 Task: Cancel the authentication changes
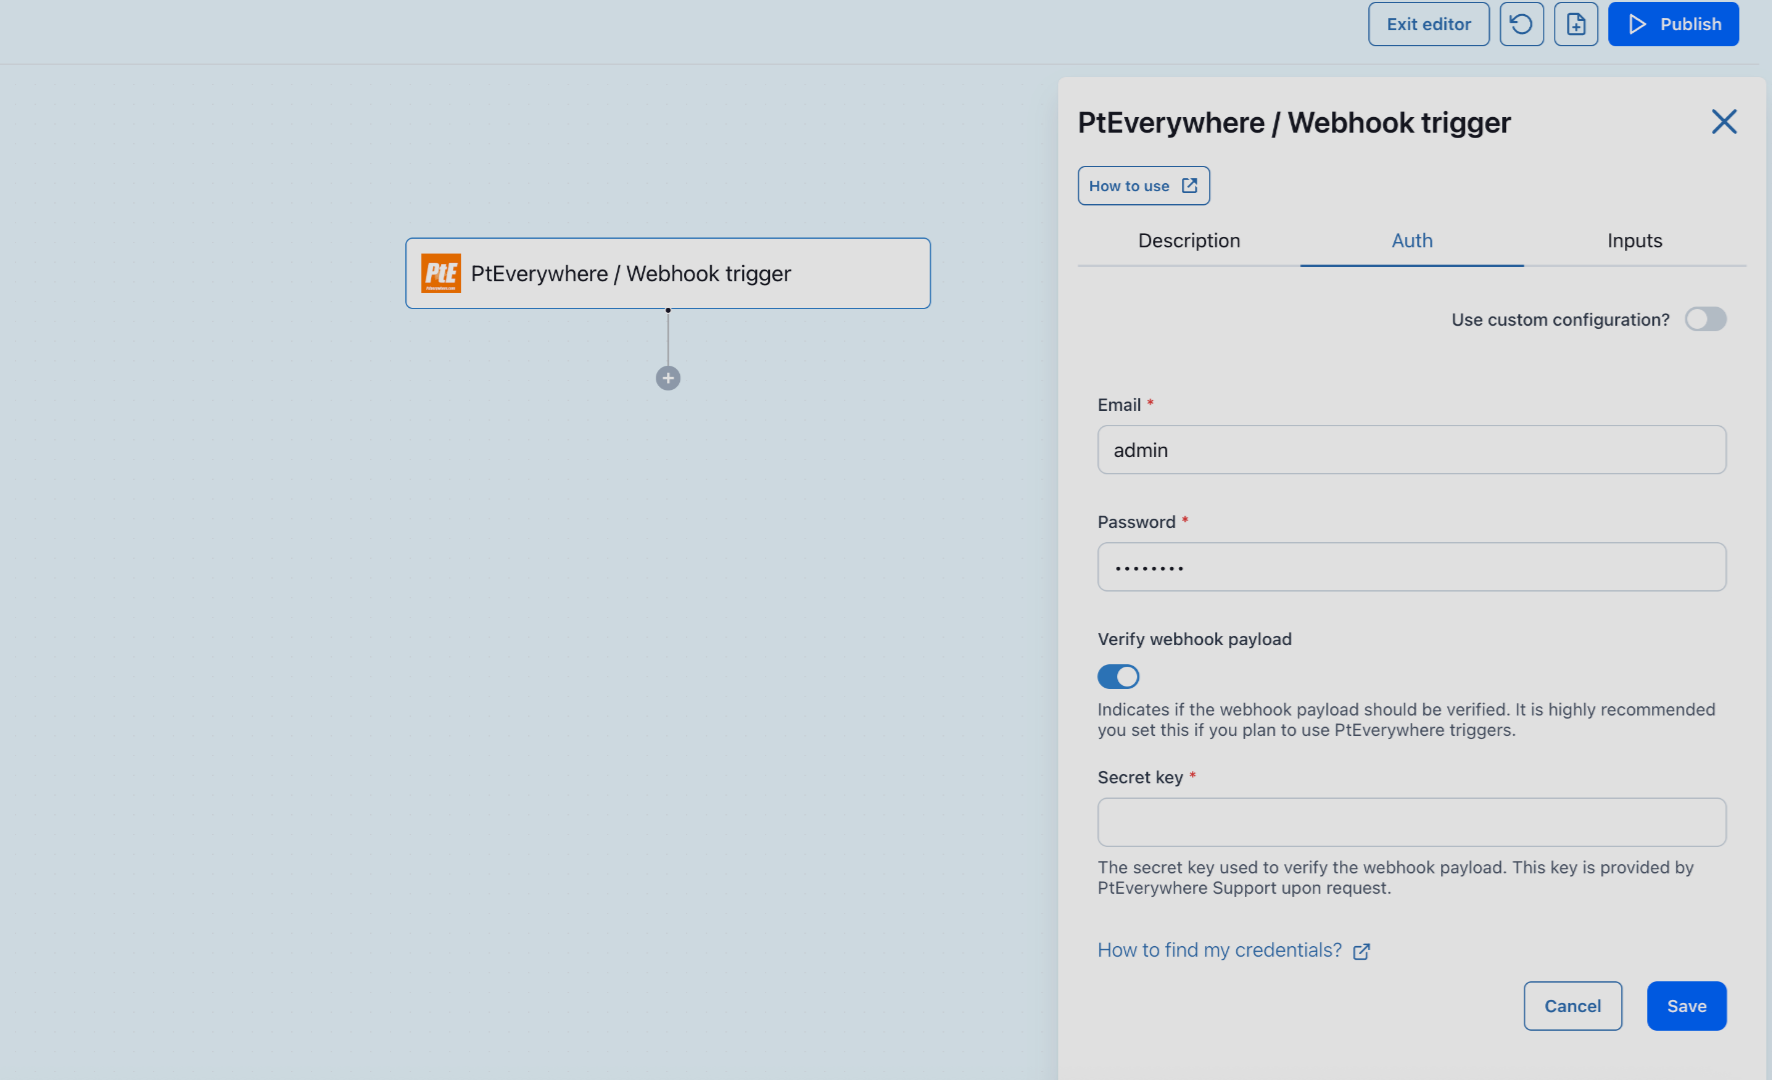tap(1572, 1006)
